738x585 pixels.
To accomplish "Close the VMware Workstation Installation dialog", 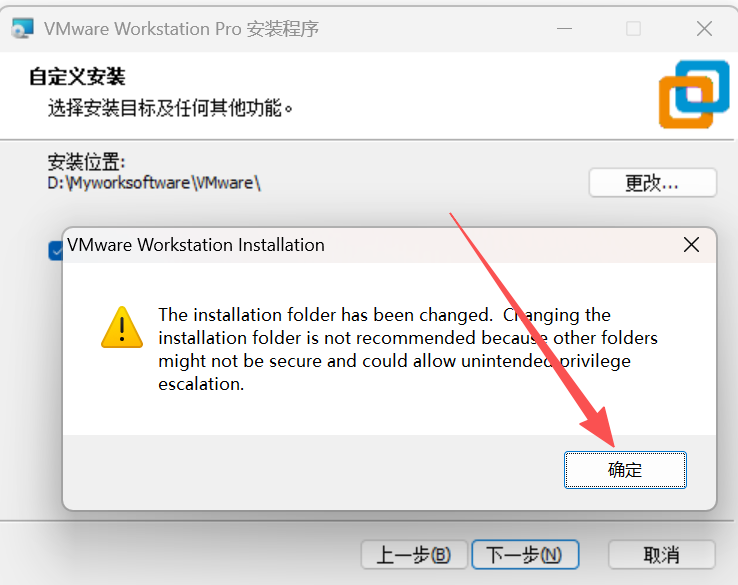I will (691, 245).
